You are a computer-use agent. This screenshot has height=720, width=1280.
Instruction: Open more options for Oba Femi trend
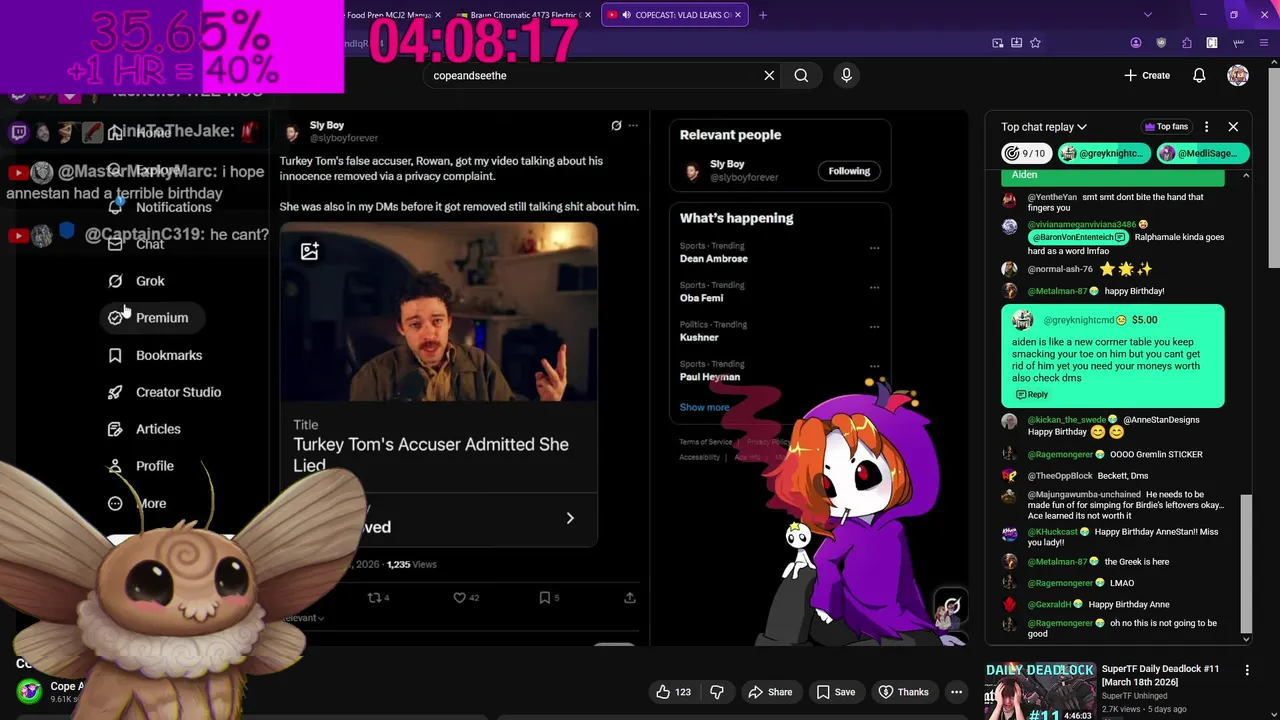(874, 287)
